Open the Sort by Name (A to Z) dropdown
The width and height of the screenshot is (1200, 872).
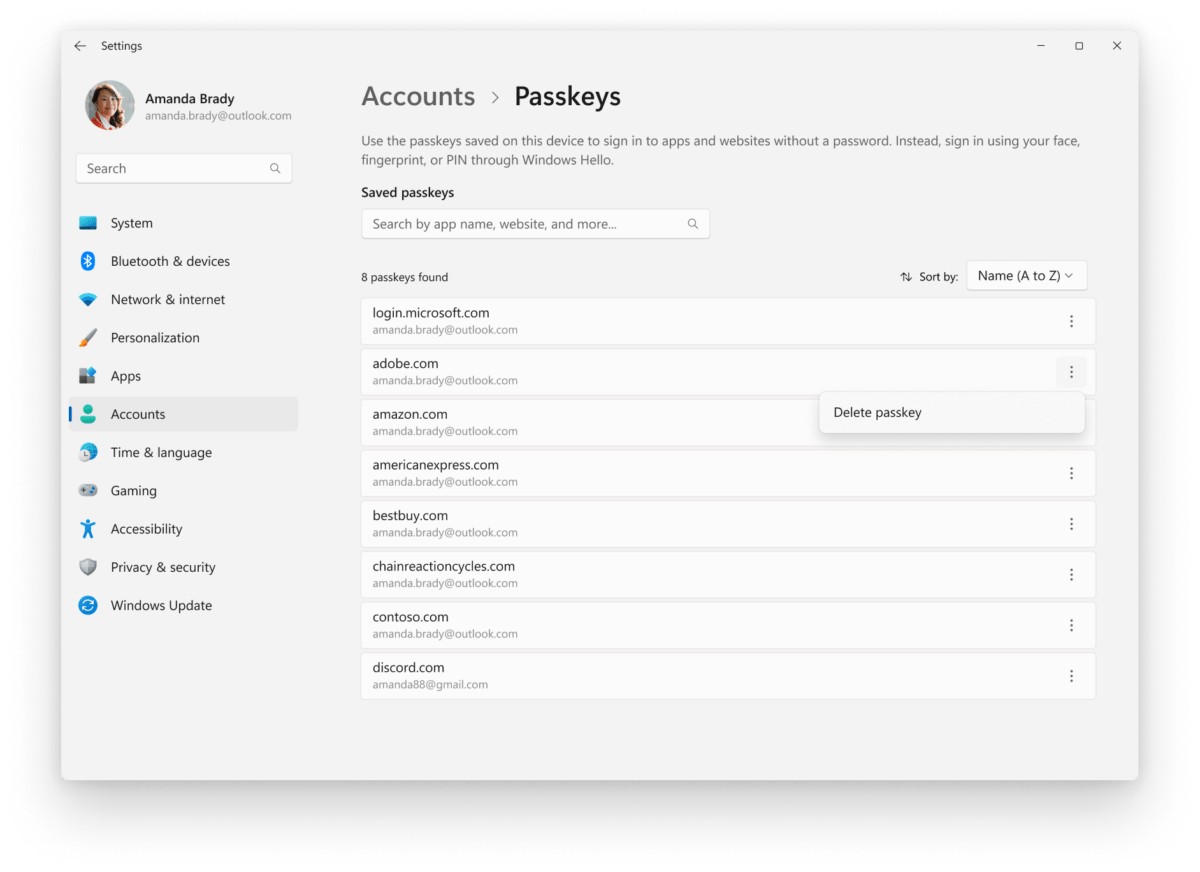1026,276
